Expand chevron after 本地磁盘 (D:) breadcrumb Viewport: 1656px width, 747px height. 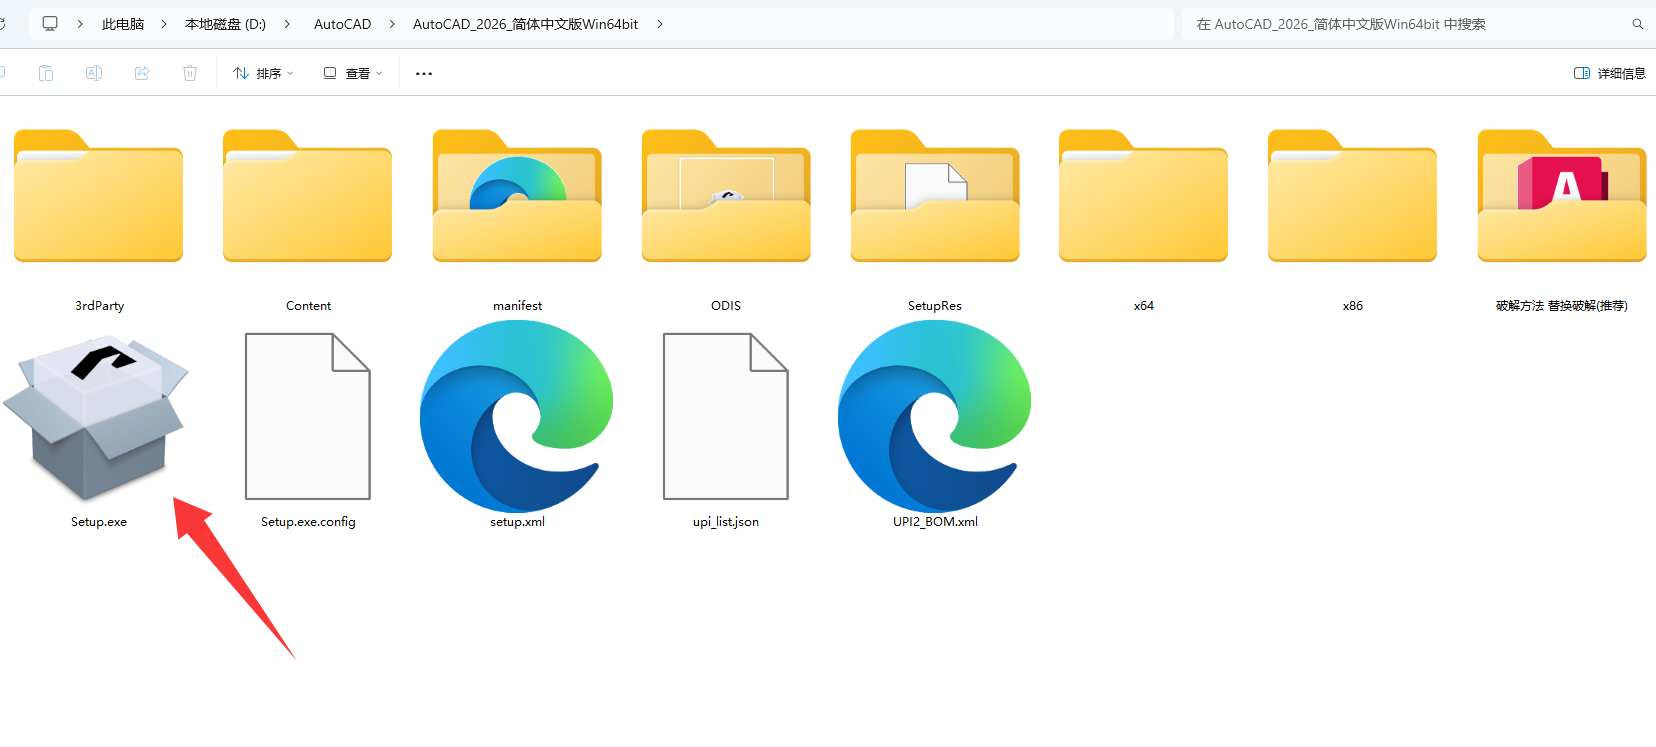coord(287,24)
